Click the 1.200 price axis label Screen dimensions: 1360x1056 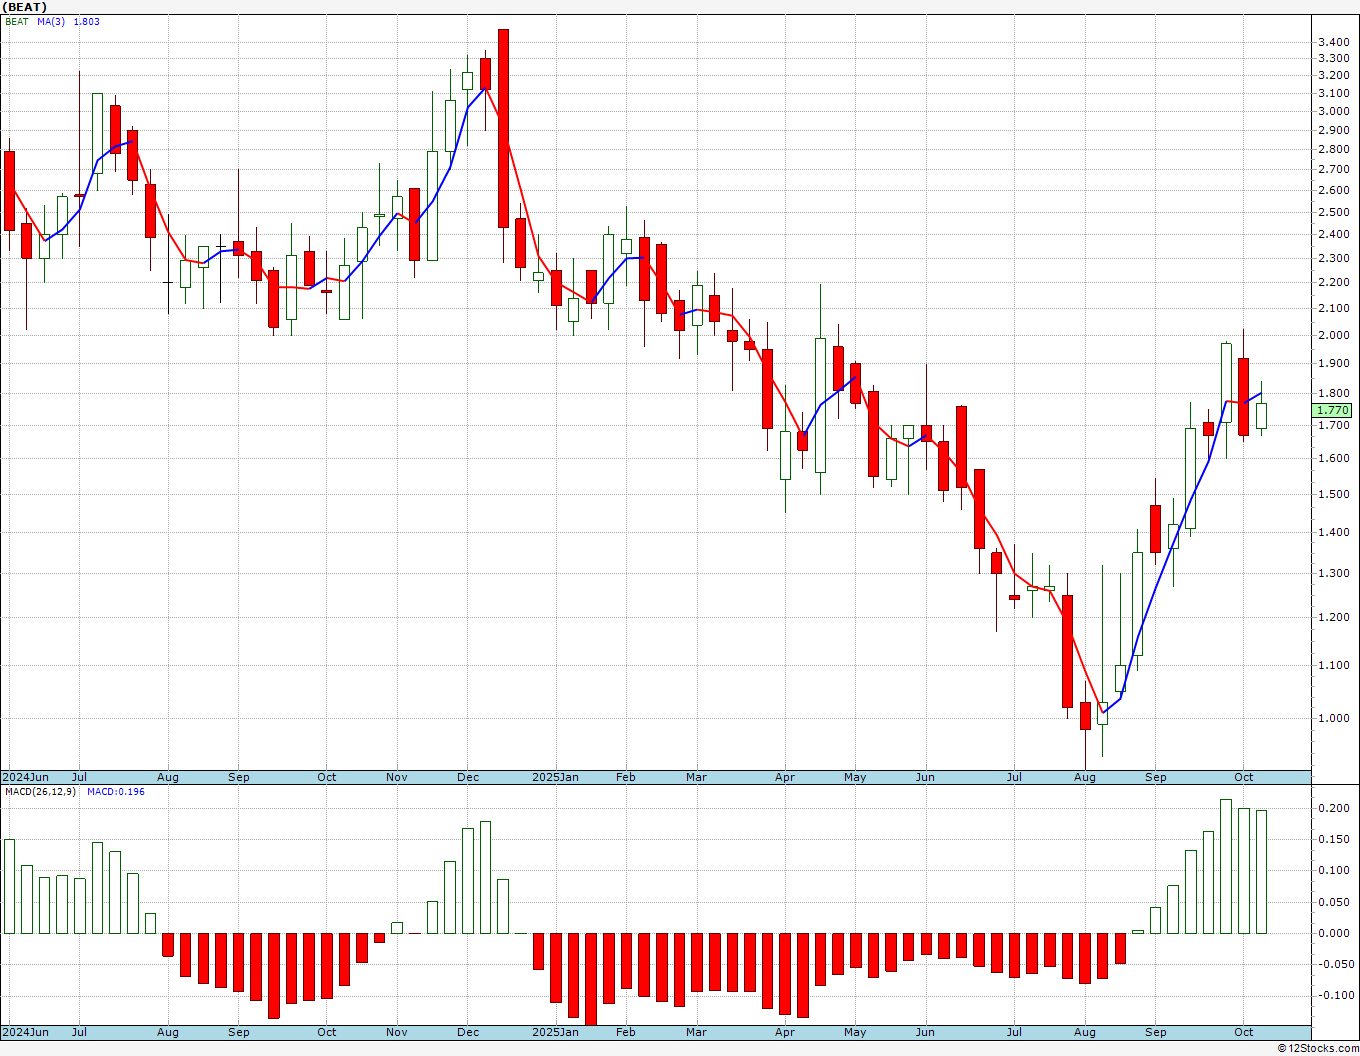[1334, 617]
